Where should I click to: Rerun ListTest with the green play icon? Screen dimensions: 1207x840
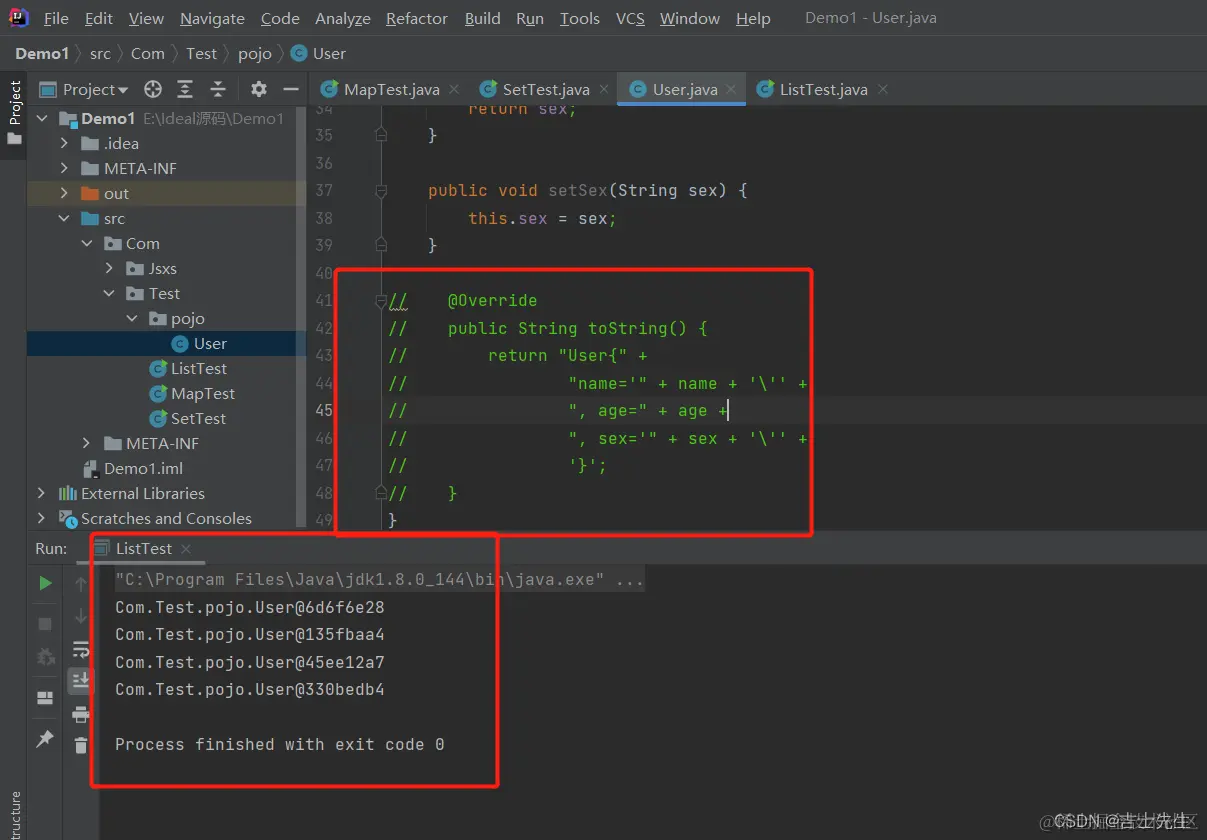45,583
